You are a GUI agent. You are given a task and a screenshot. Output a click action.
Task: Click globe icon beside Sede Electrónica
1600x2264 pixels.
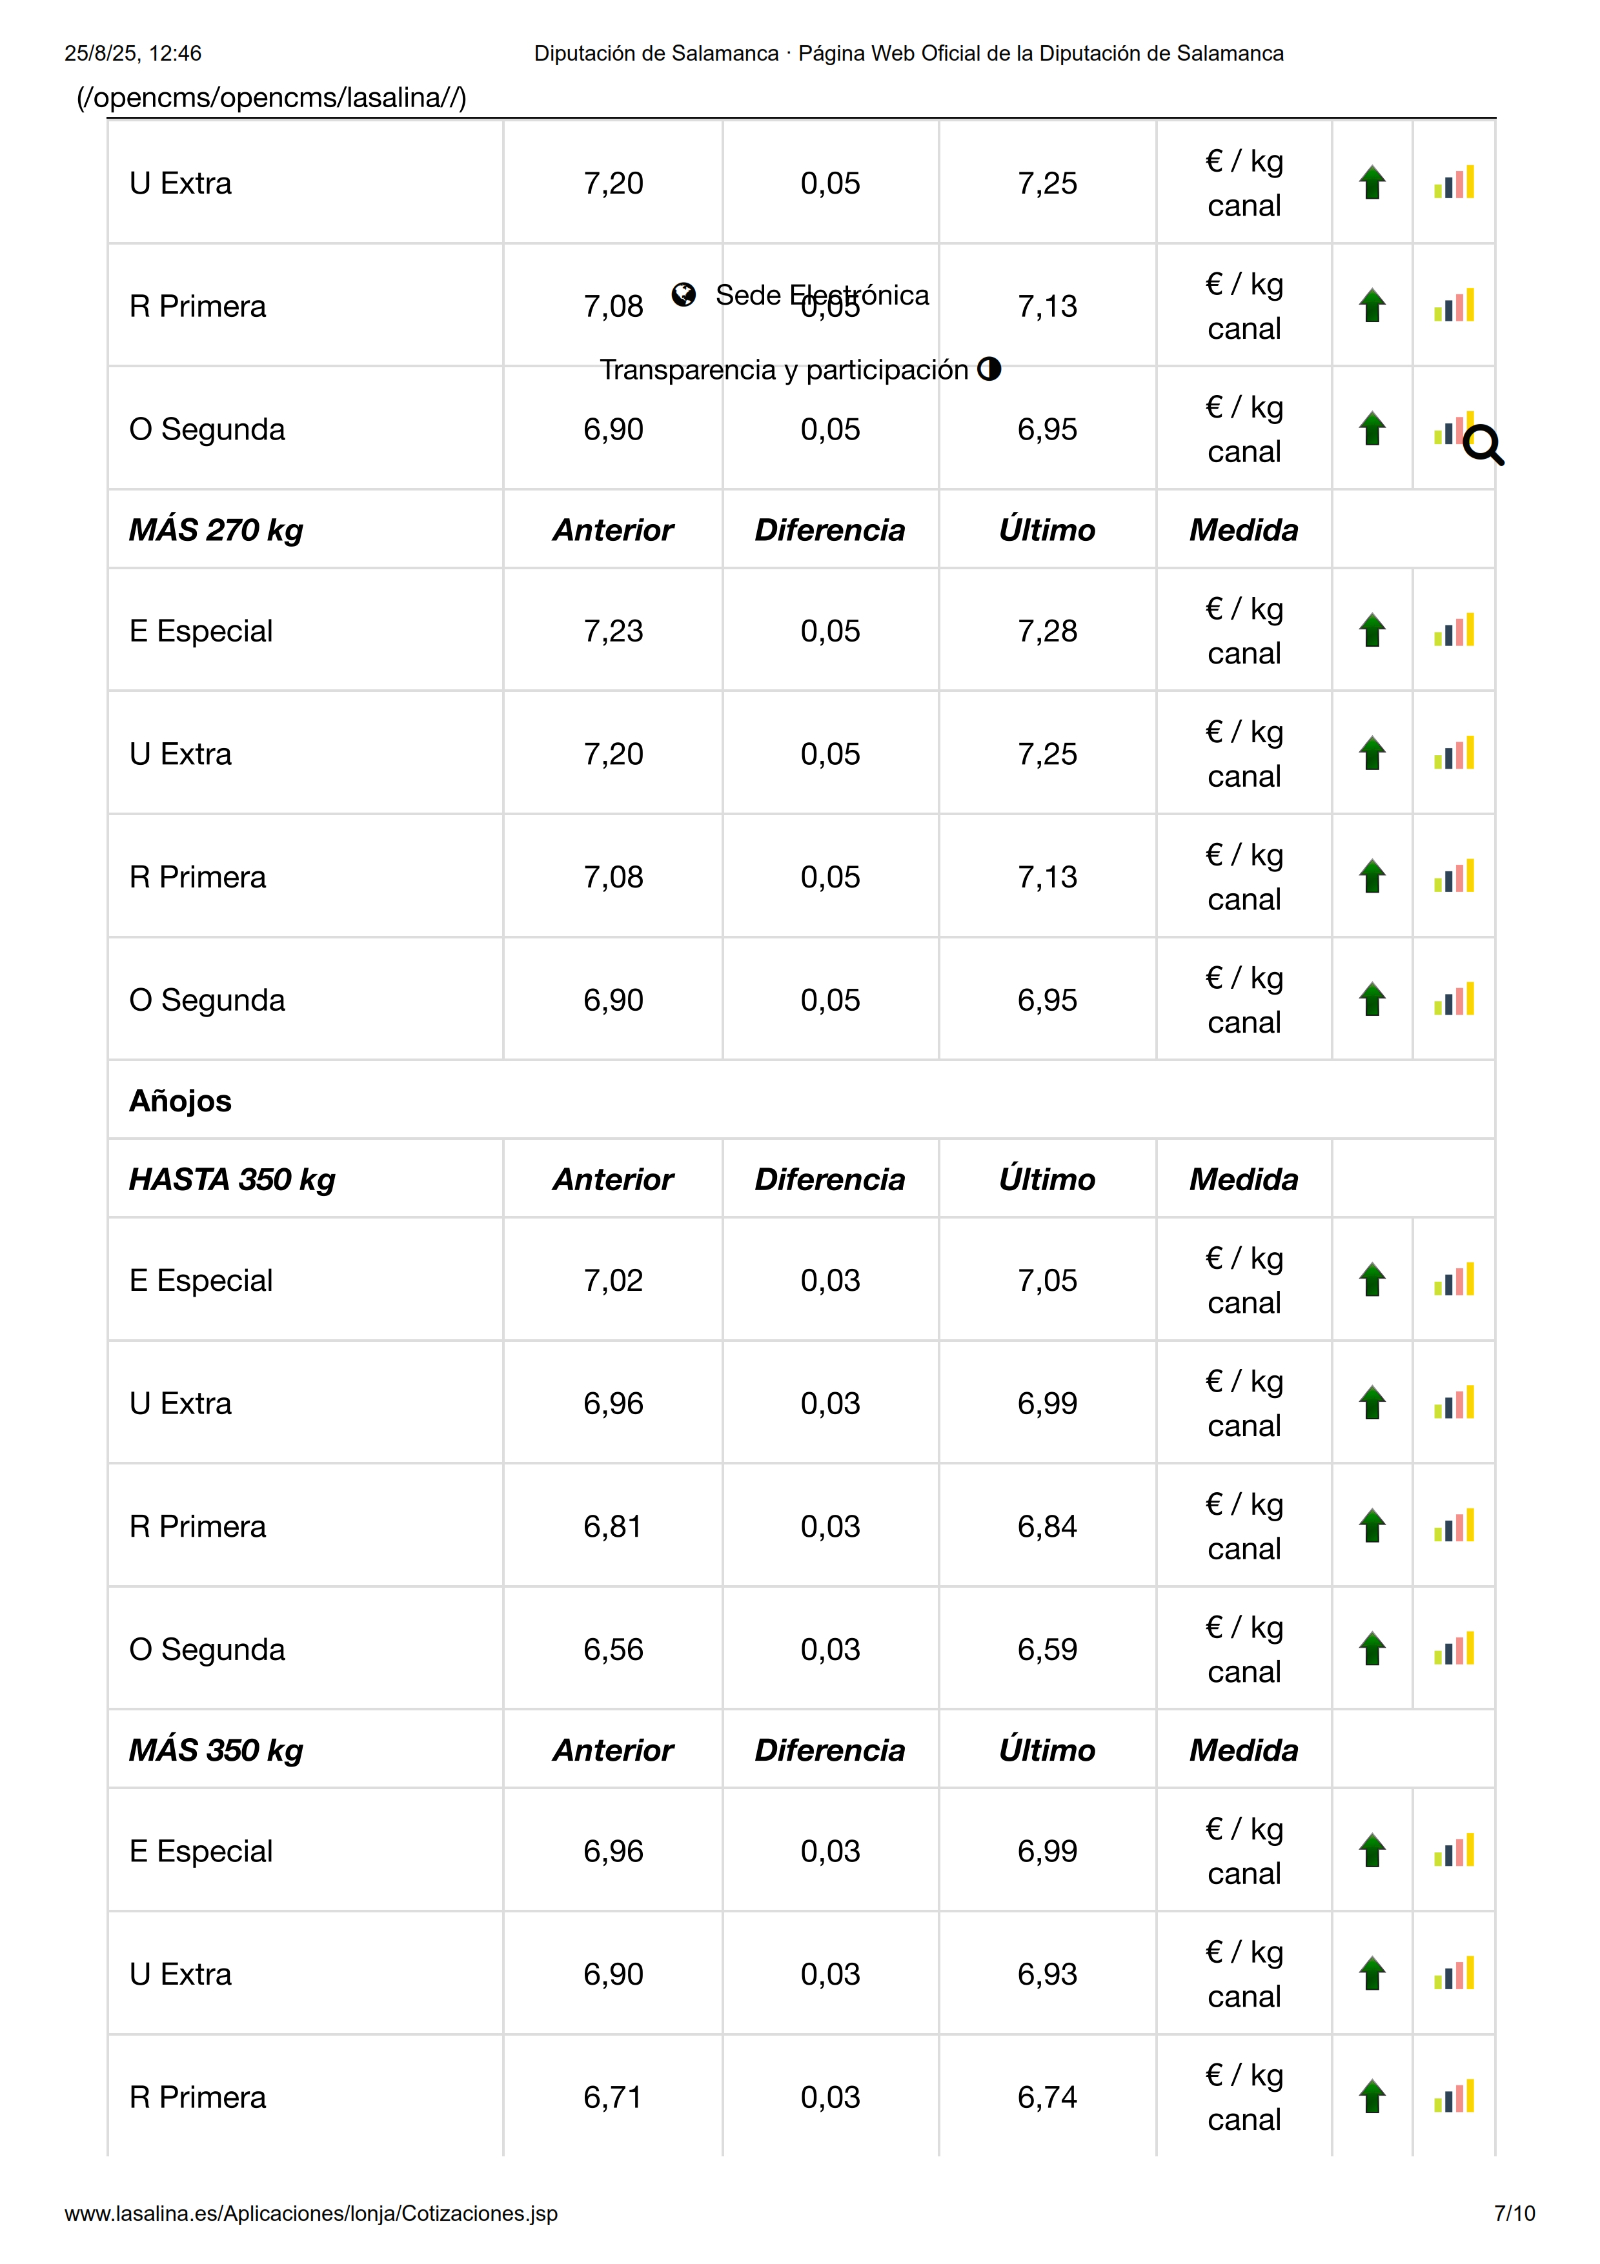(x=684, y=295)
